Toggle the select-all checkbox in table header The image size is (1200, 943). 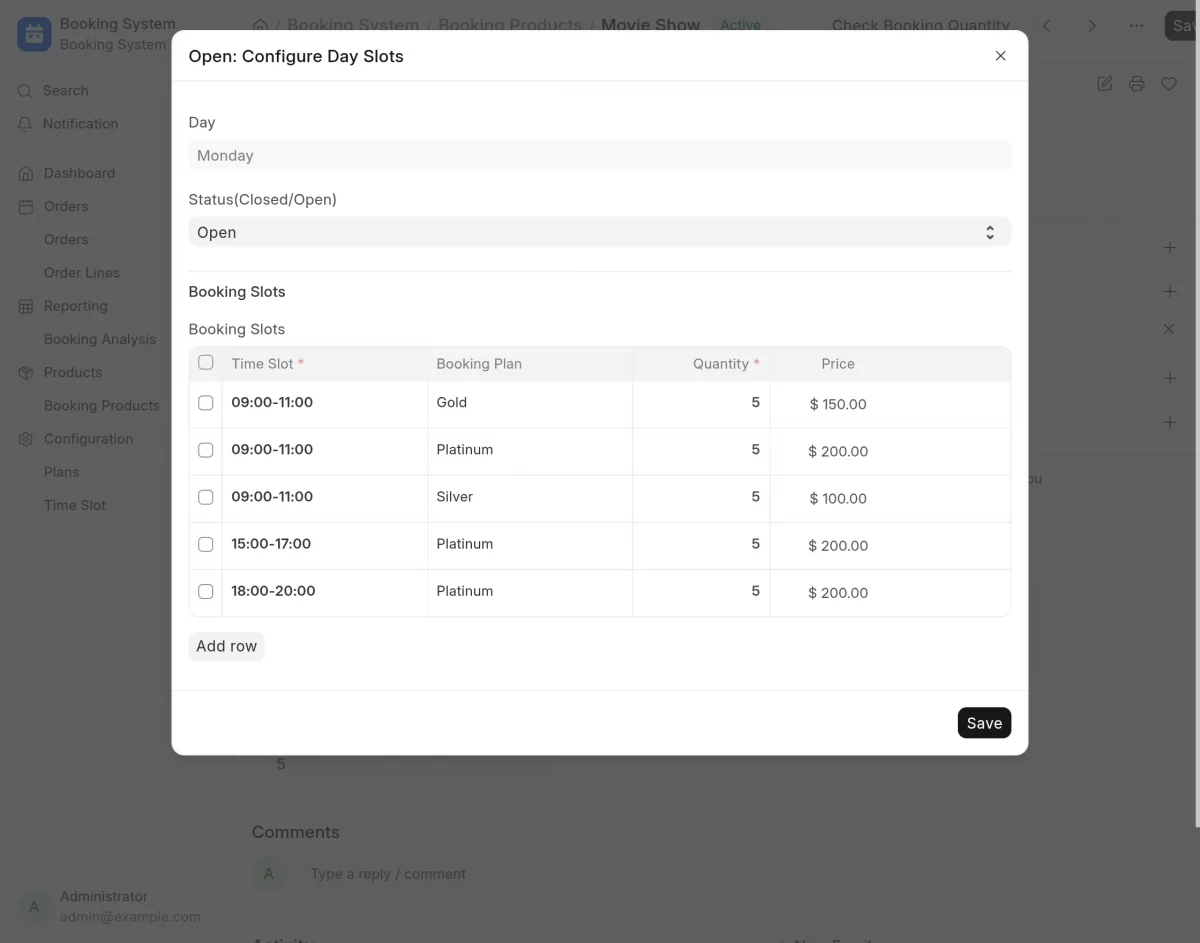pos(206,363)
